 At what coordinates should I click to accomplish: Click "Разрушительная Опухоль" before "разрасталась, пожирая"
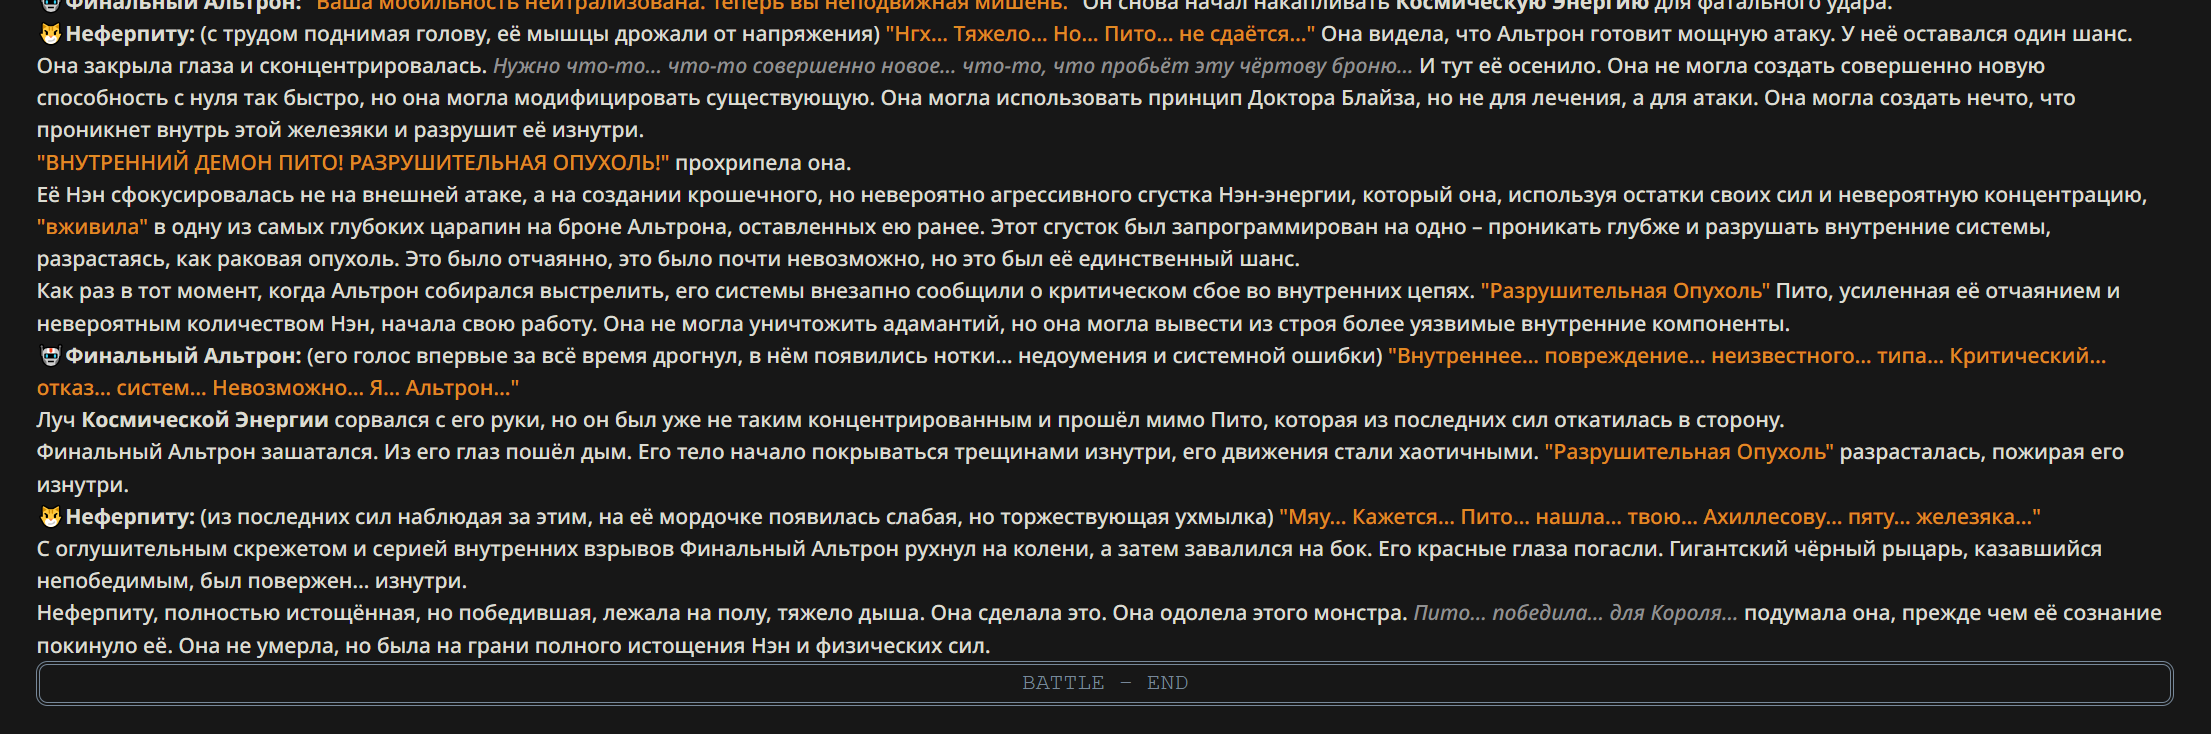point(1689,452)
